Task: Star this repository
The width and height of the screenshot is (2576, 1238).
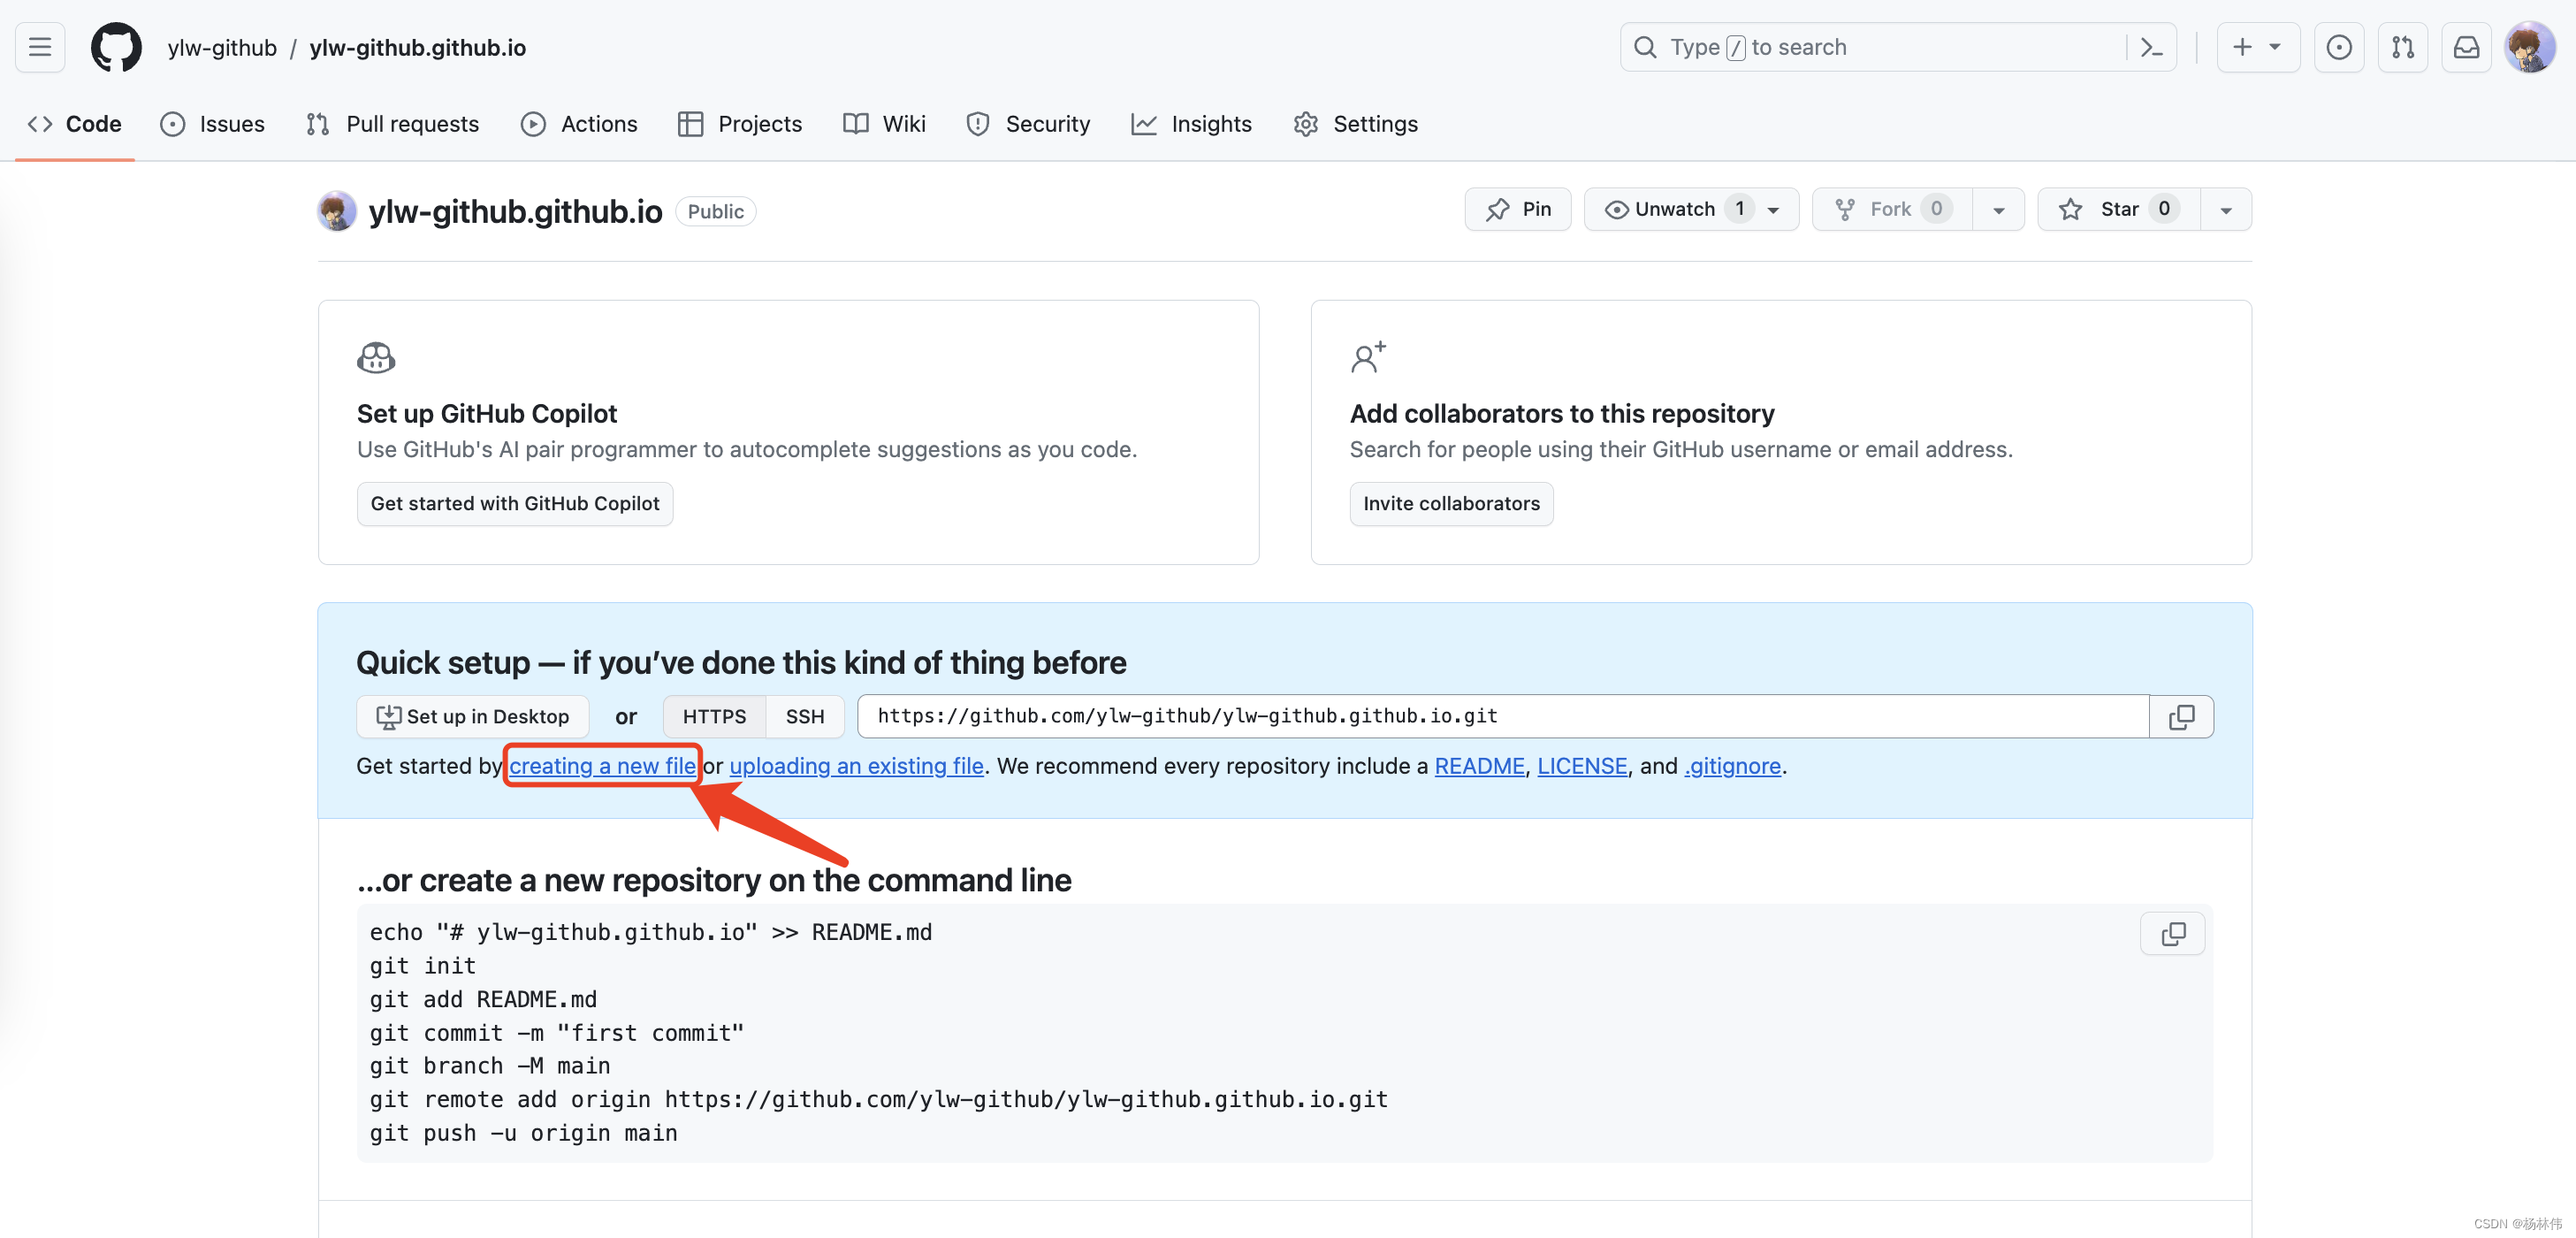Action: point(2119,209)
